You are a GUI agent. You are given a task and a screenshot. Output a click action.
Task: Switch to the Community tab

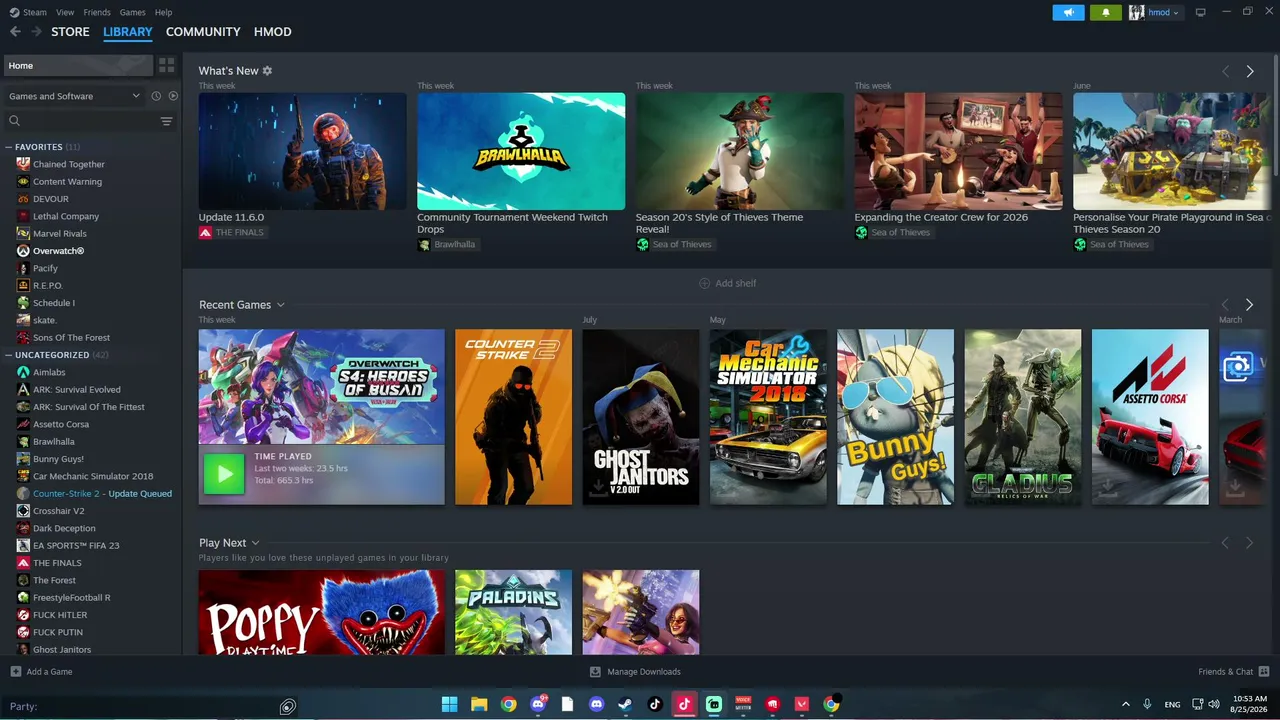pyautogui.click(x=203, y=32)
